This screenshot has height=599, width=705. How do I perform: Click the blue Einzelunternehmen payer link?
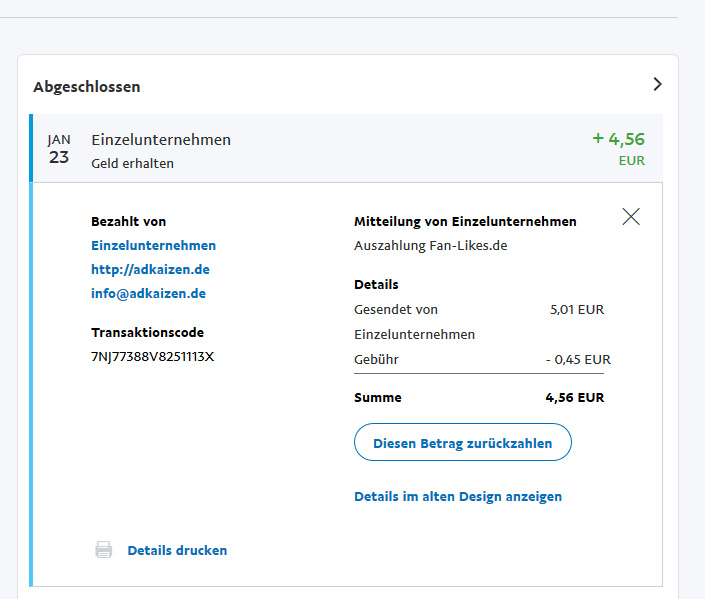tap(153, 245)
